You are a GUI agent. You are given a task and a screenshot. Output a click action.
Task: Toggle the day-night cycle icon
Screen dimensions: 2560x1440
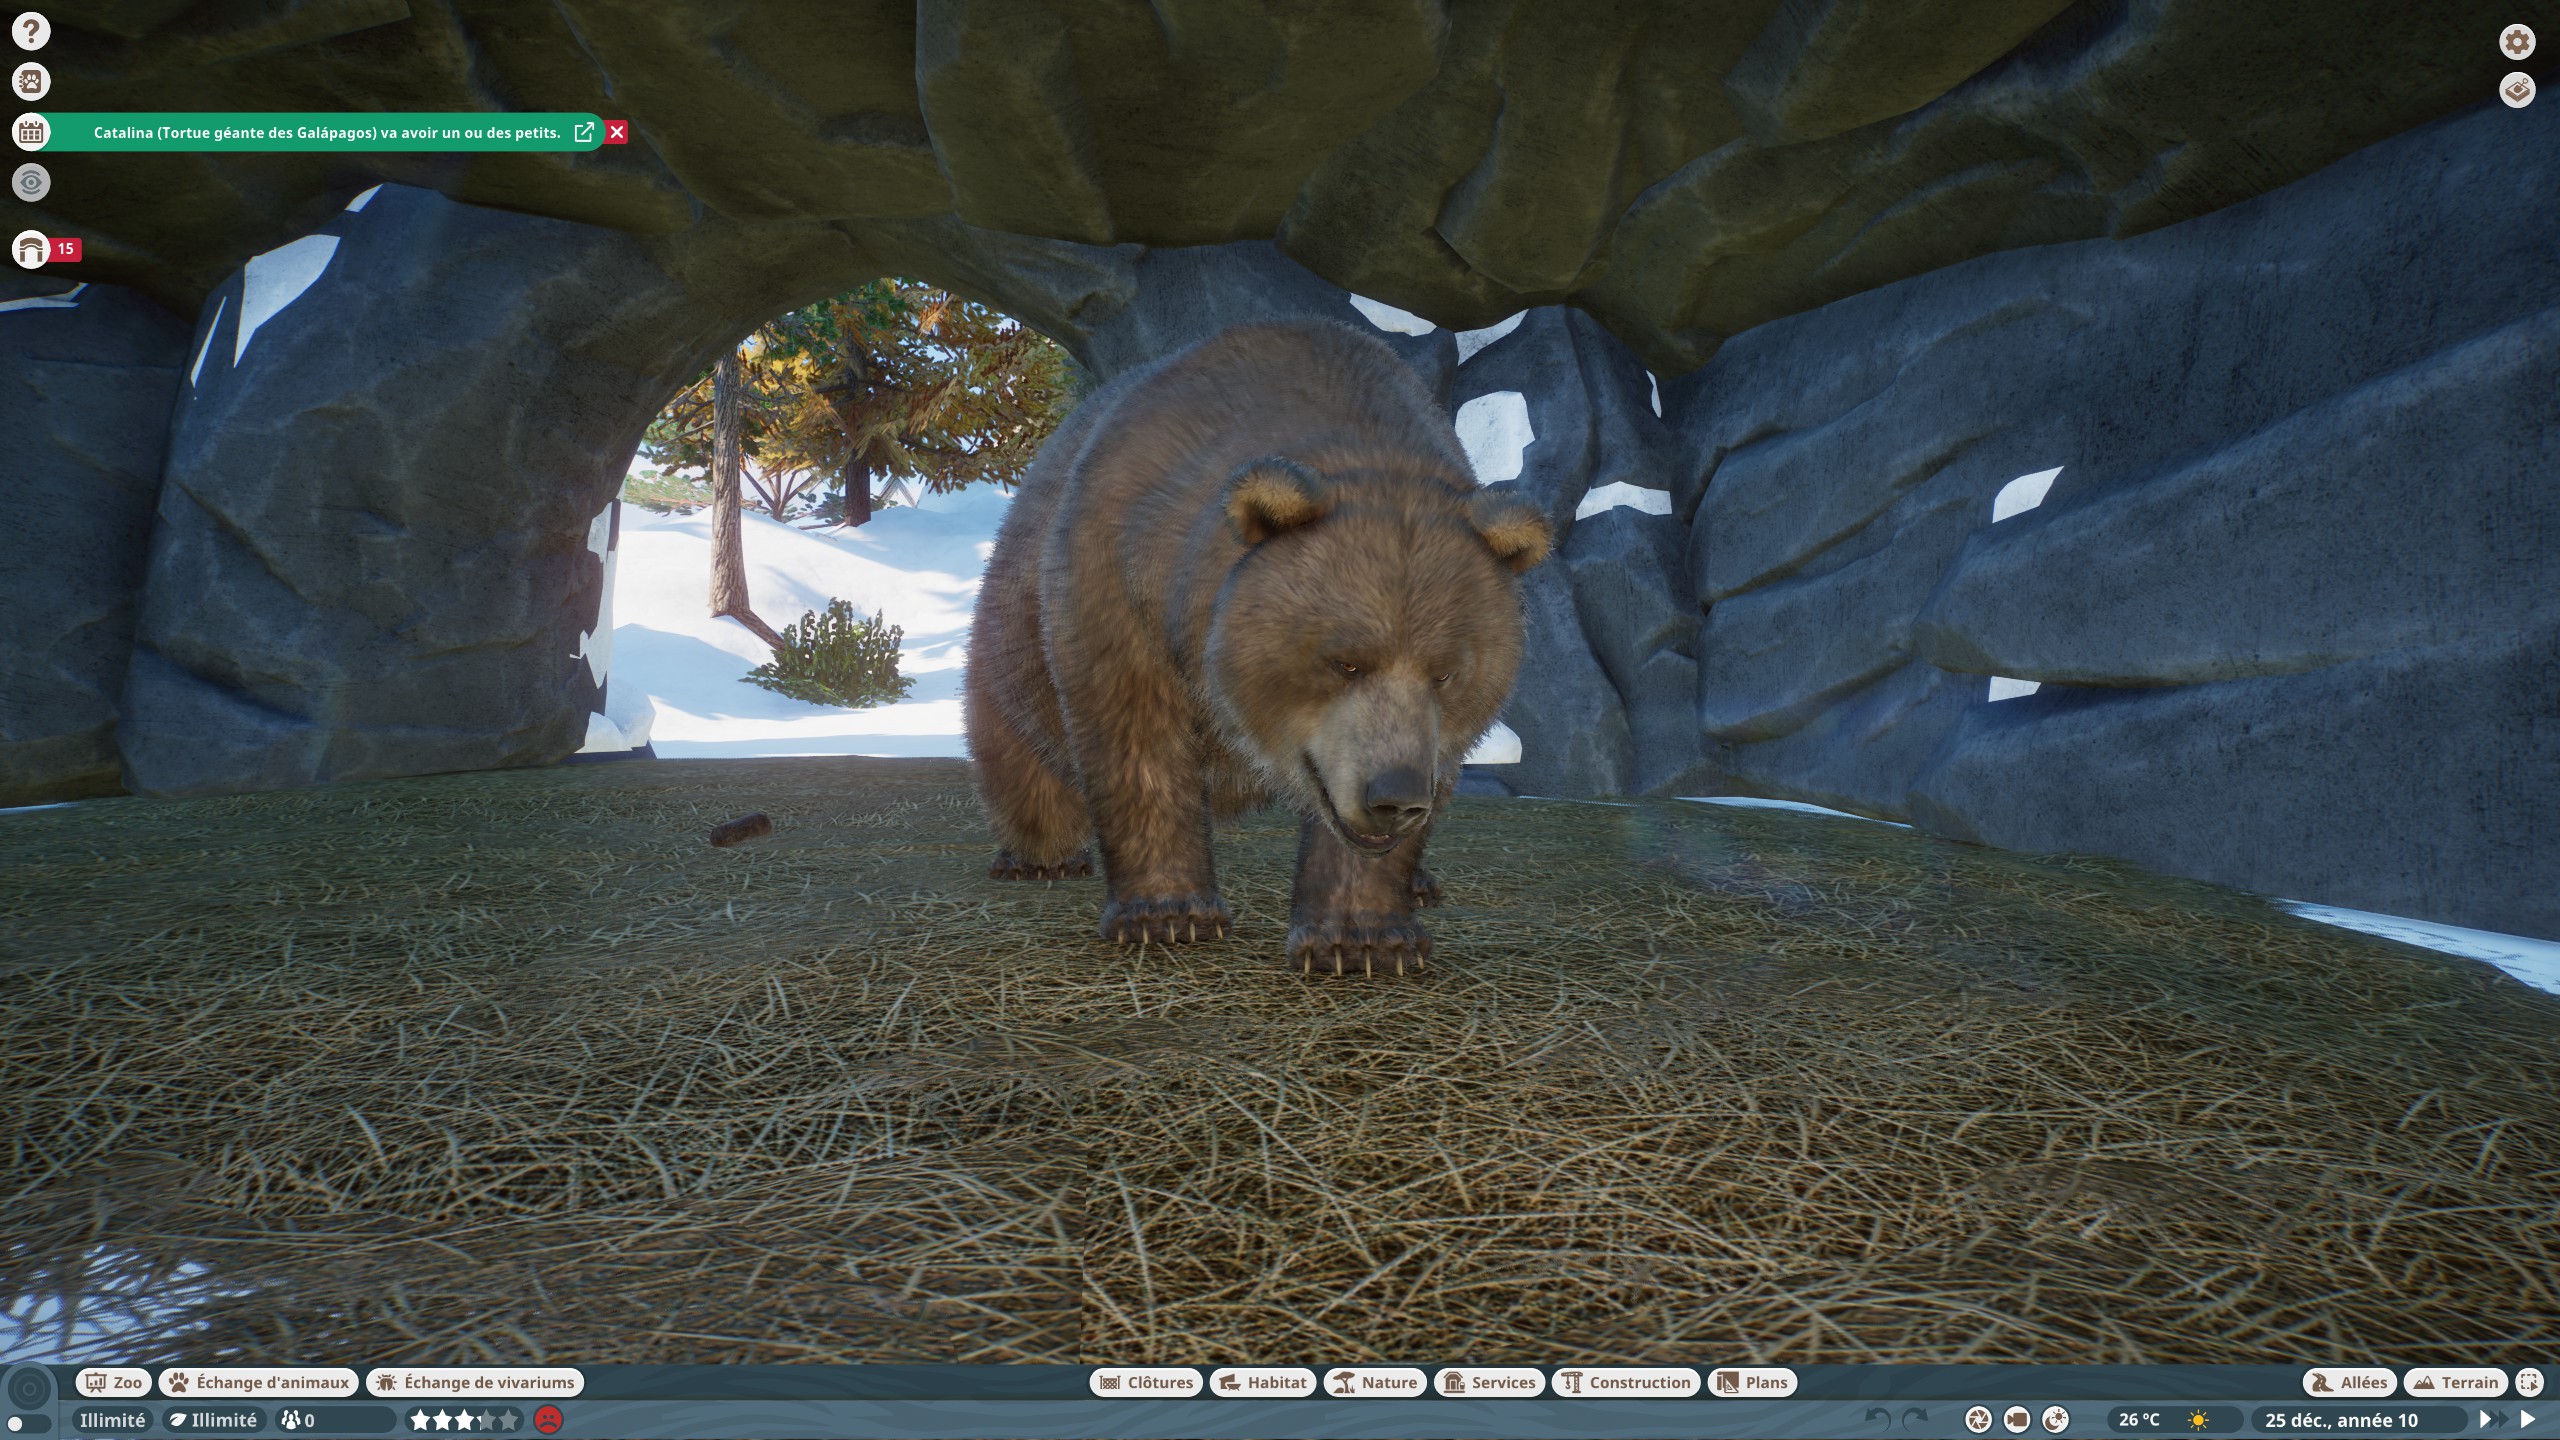tap(2055, 1419)
